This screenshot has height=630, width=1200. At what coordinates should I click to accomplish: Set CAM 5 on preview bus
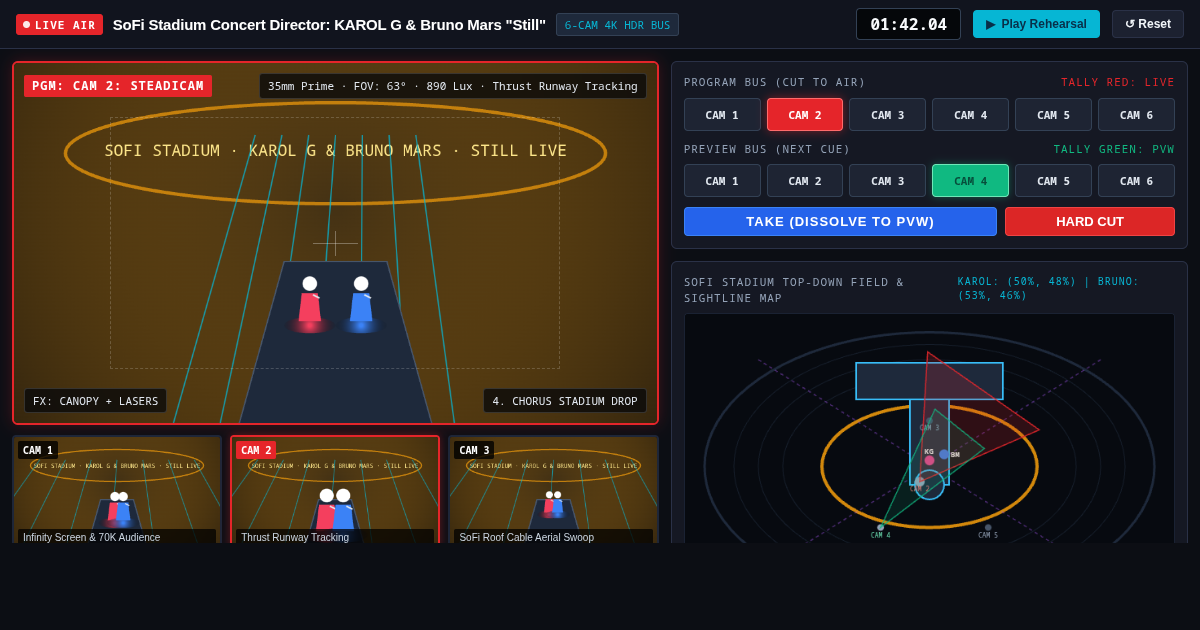click(x=1053, y=181)
